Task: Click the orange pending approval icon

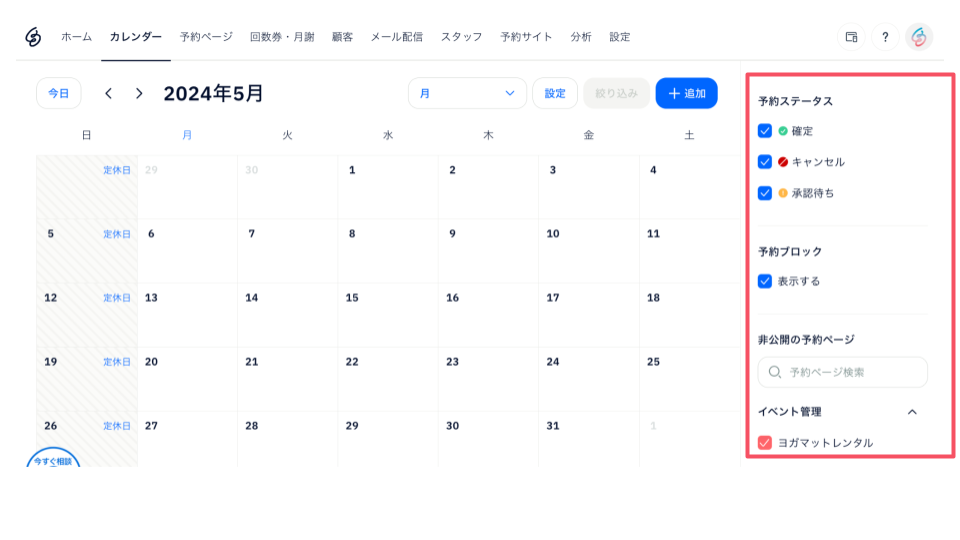Action: pos(782,193)
